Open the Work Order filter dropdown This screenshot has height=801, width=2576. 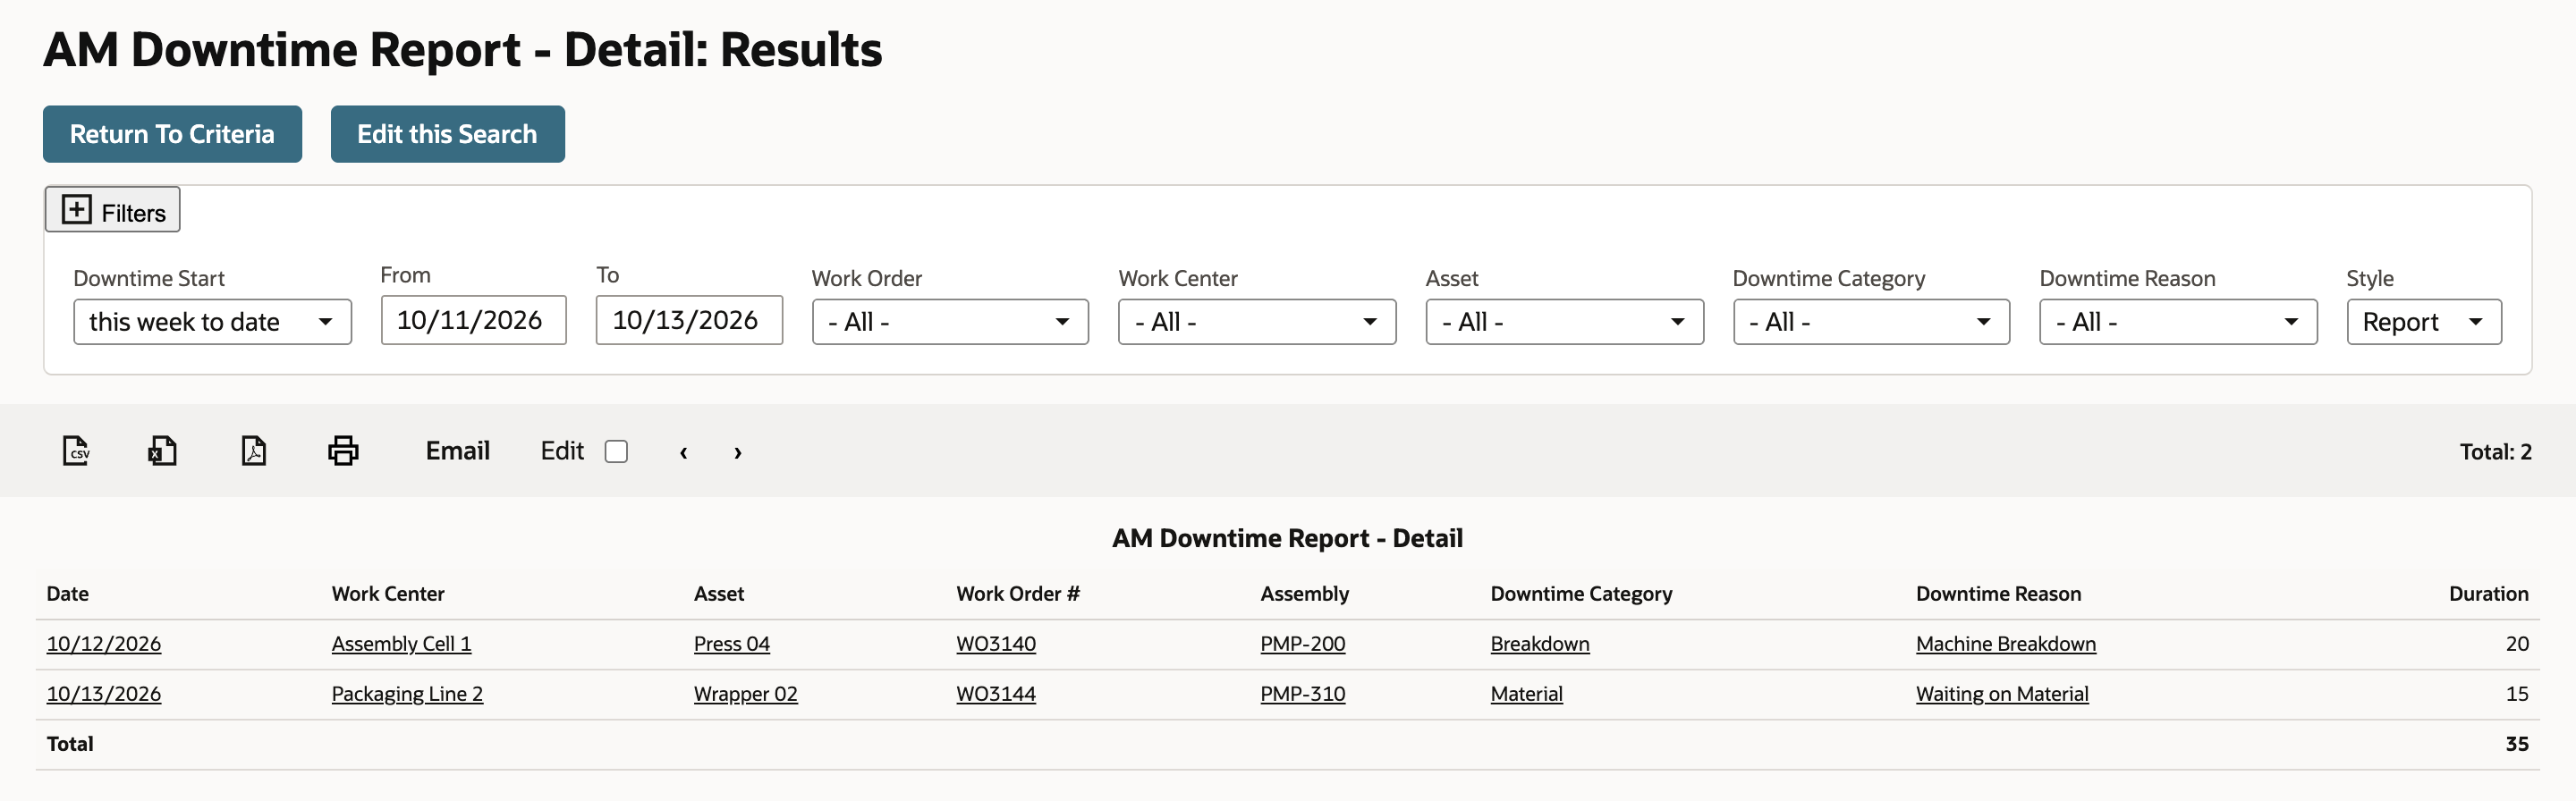(x=950, y=322)
